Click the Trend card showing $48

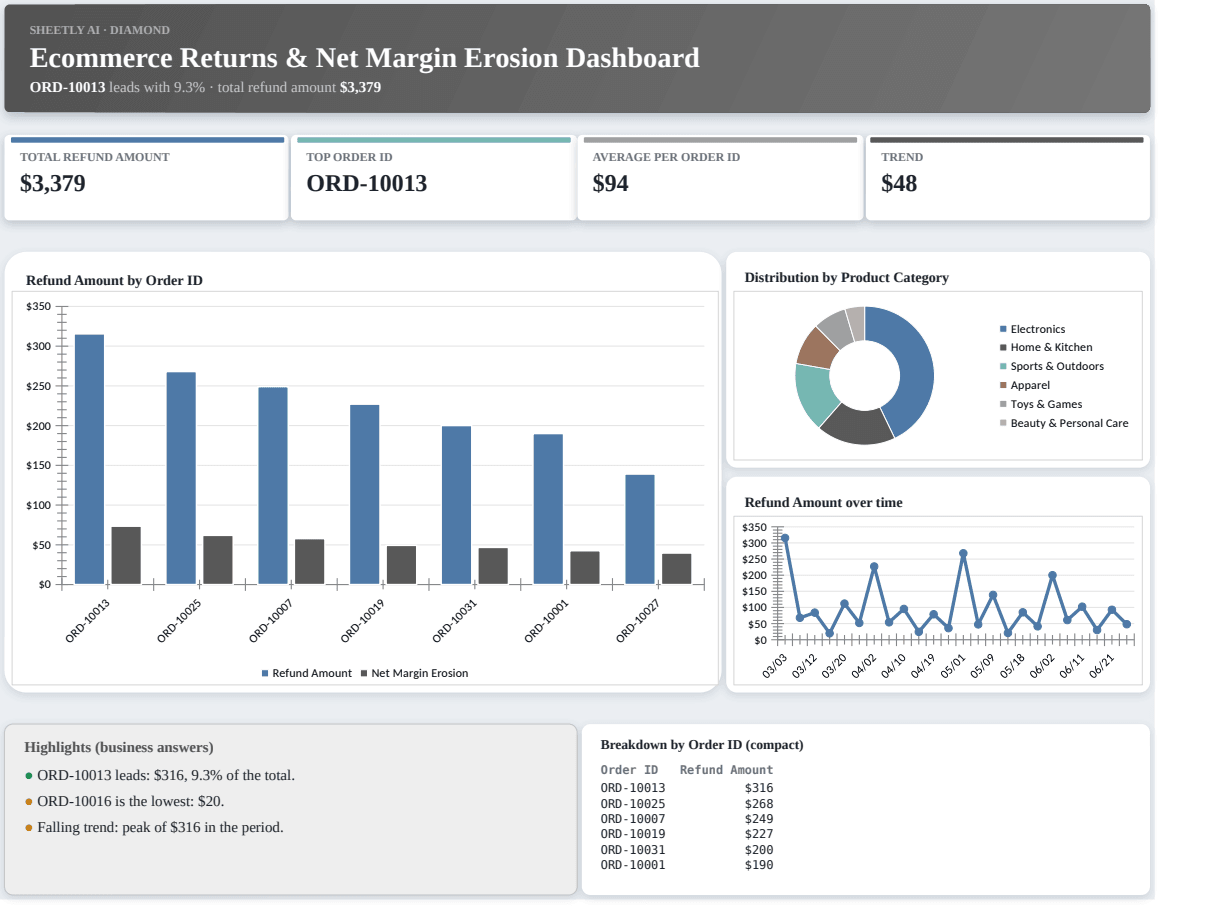click(x=1008, y=178)
